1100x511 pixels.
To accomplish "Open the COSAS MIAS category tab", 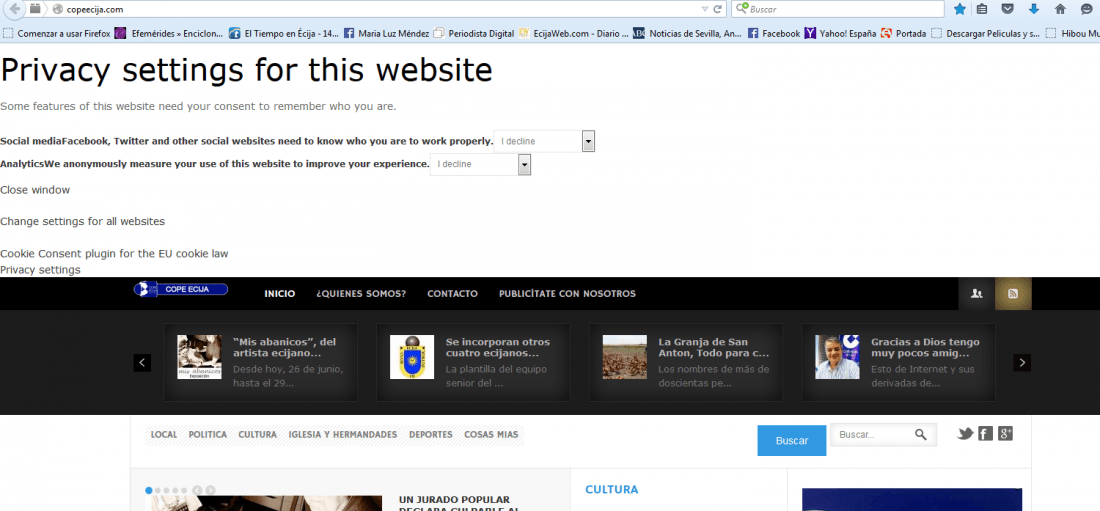I will [491, 435].
